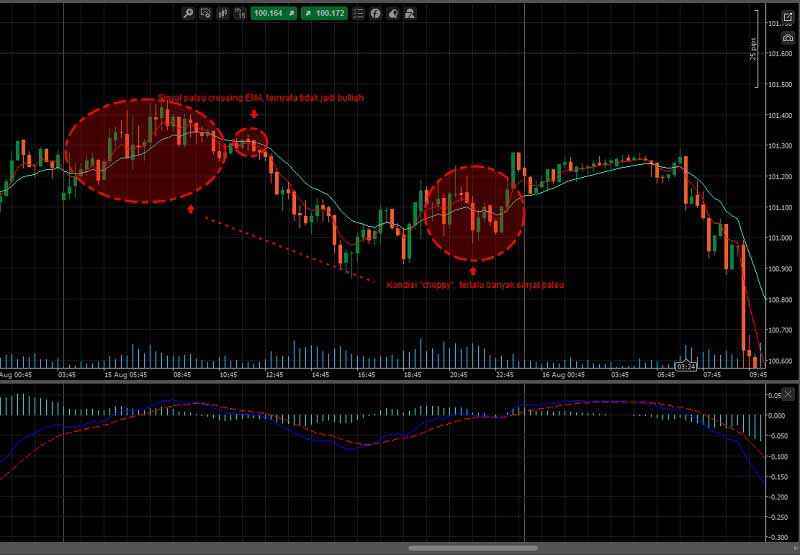
Task: Click the green Buy button at 100.172
Action: 325,13
